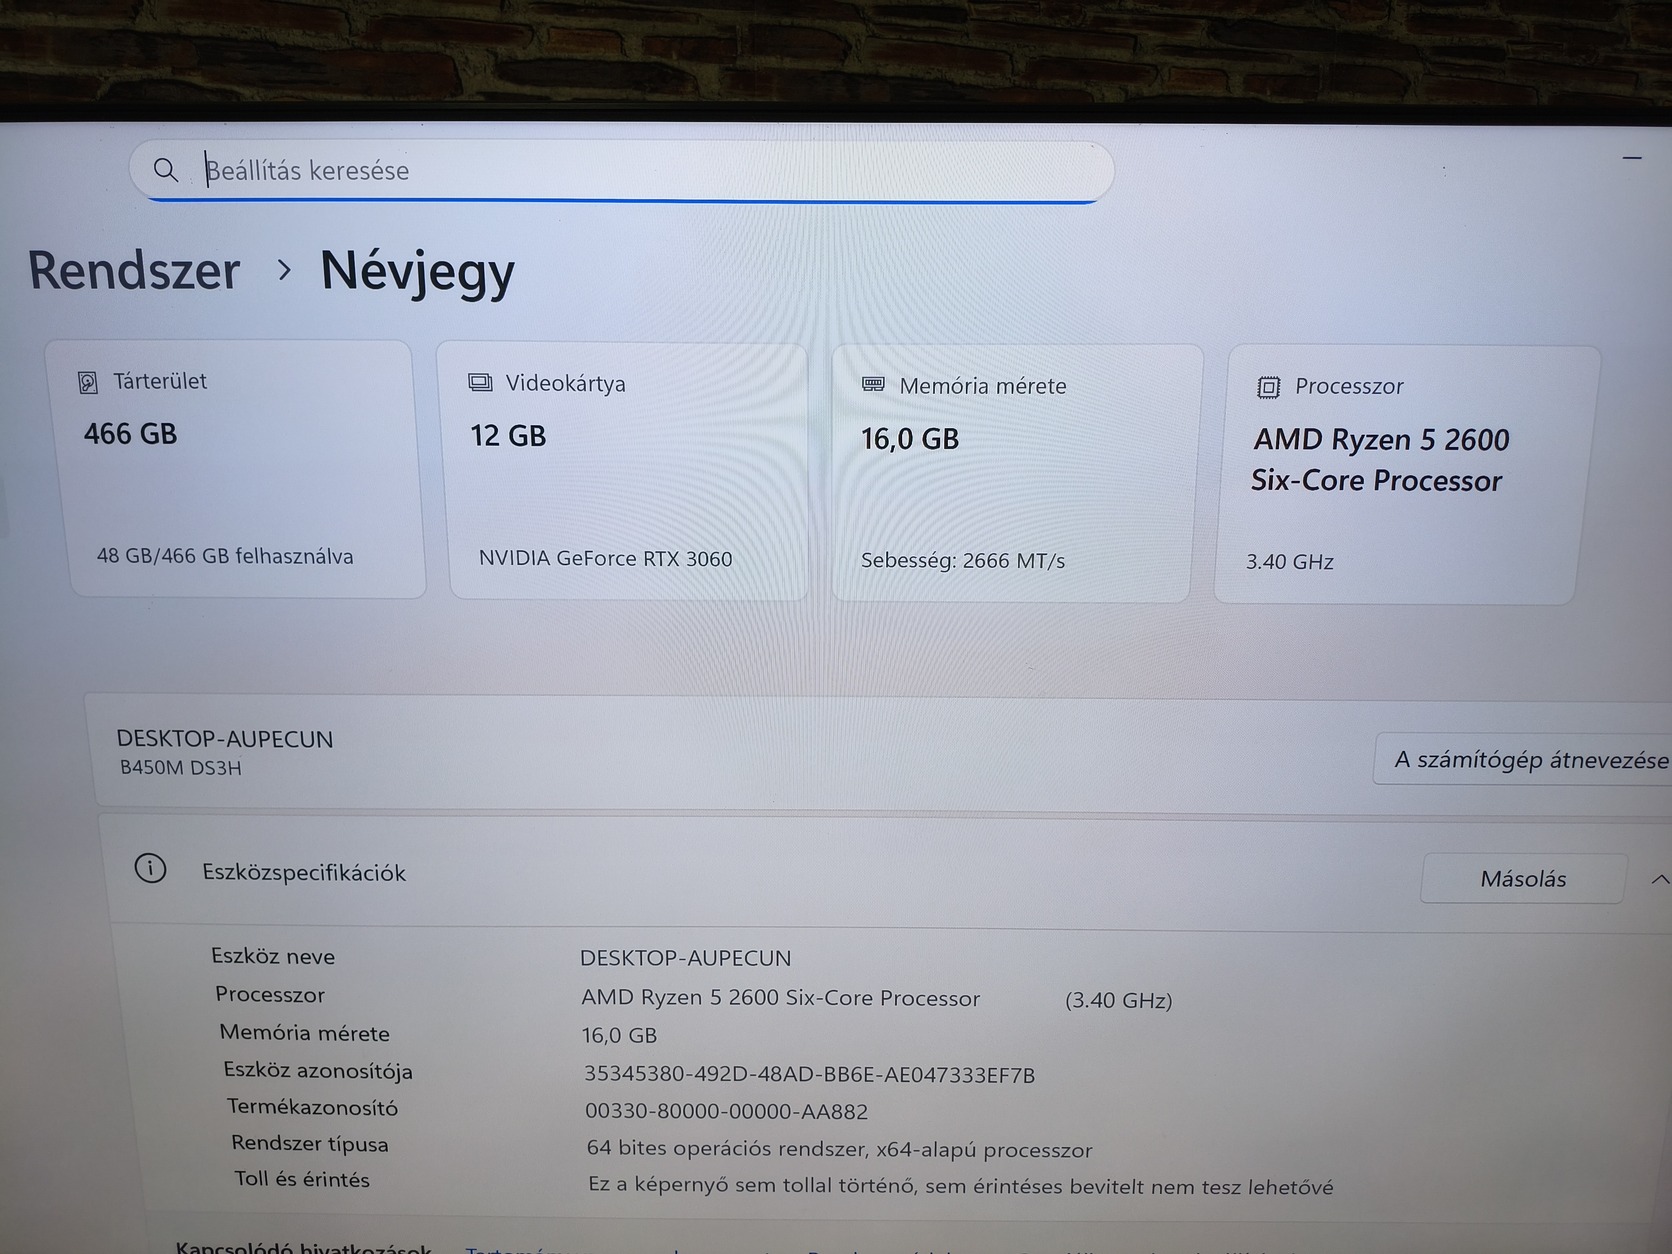Click 'Sebesség: 2666 MT/s' on the memory card
1672x1254 pixels.
(x=963, y=561)
